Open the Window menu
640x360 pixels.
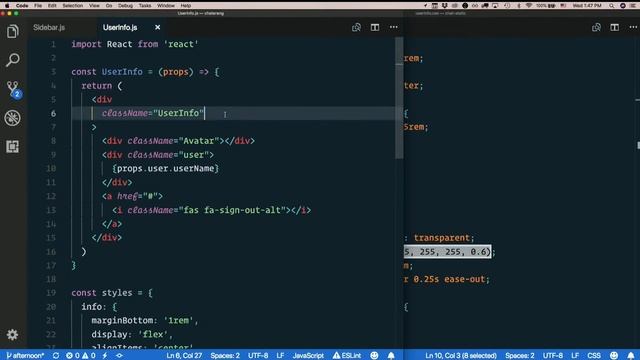click(166, 6)
